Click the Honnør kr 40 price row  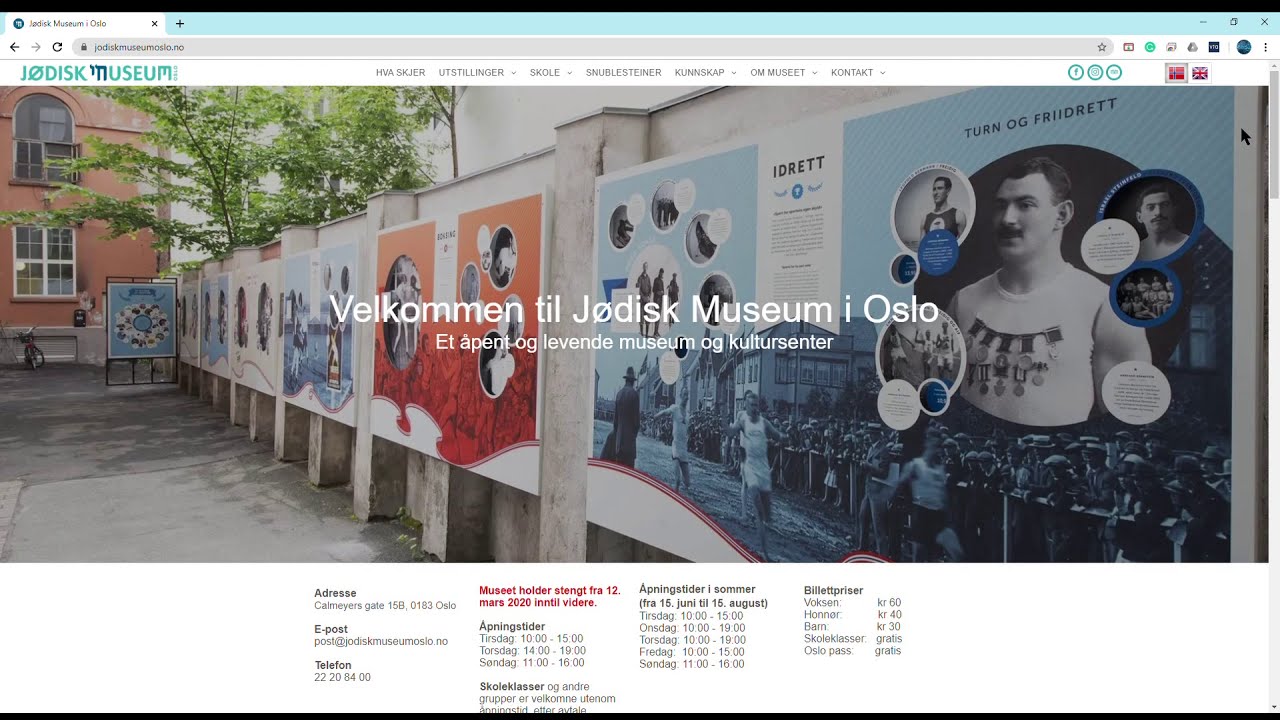click(852, 615)
